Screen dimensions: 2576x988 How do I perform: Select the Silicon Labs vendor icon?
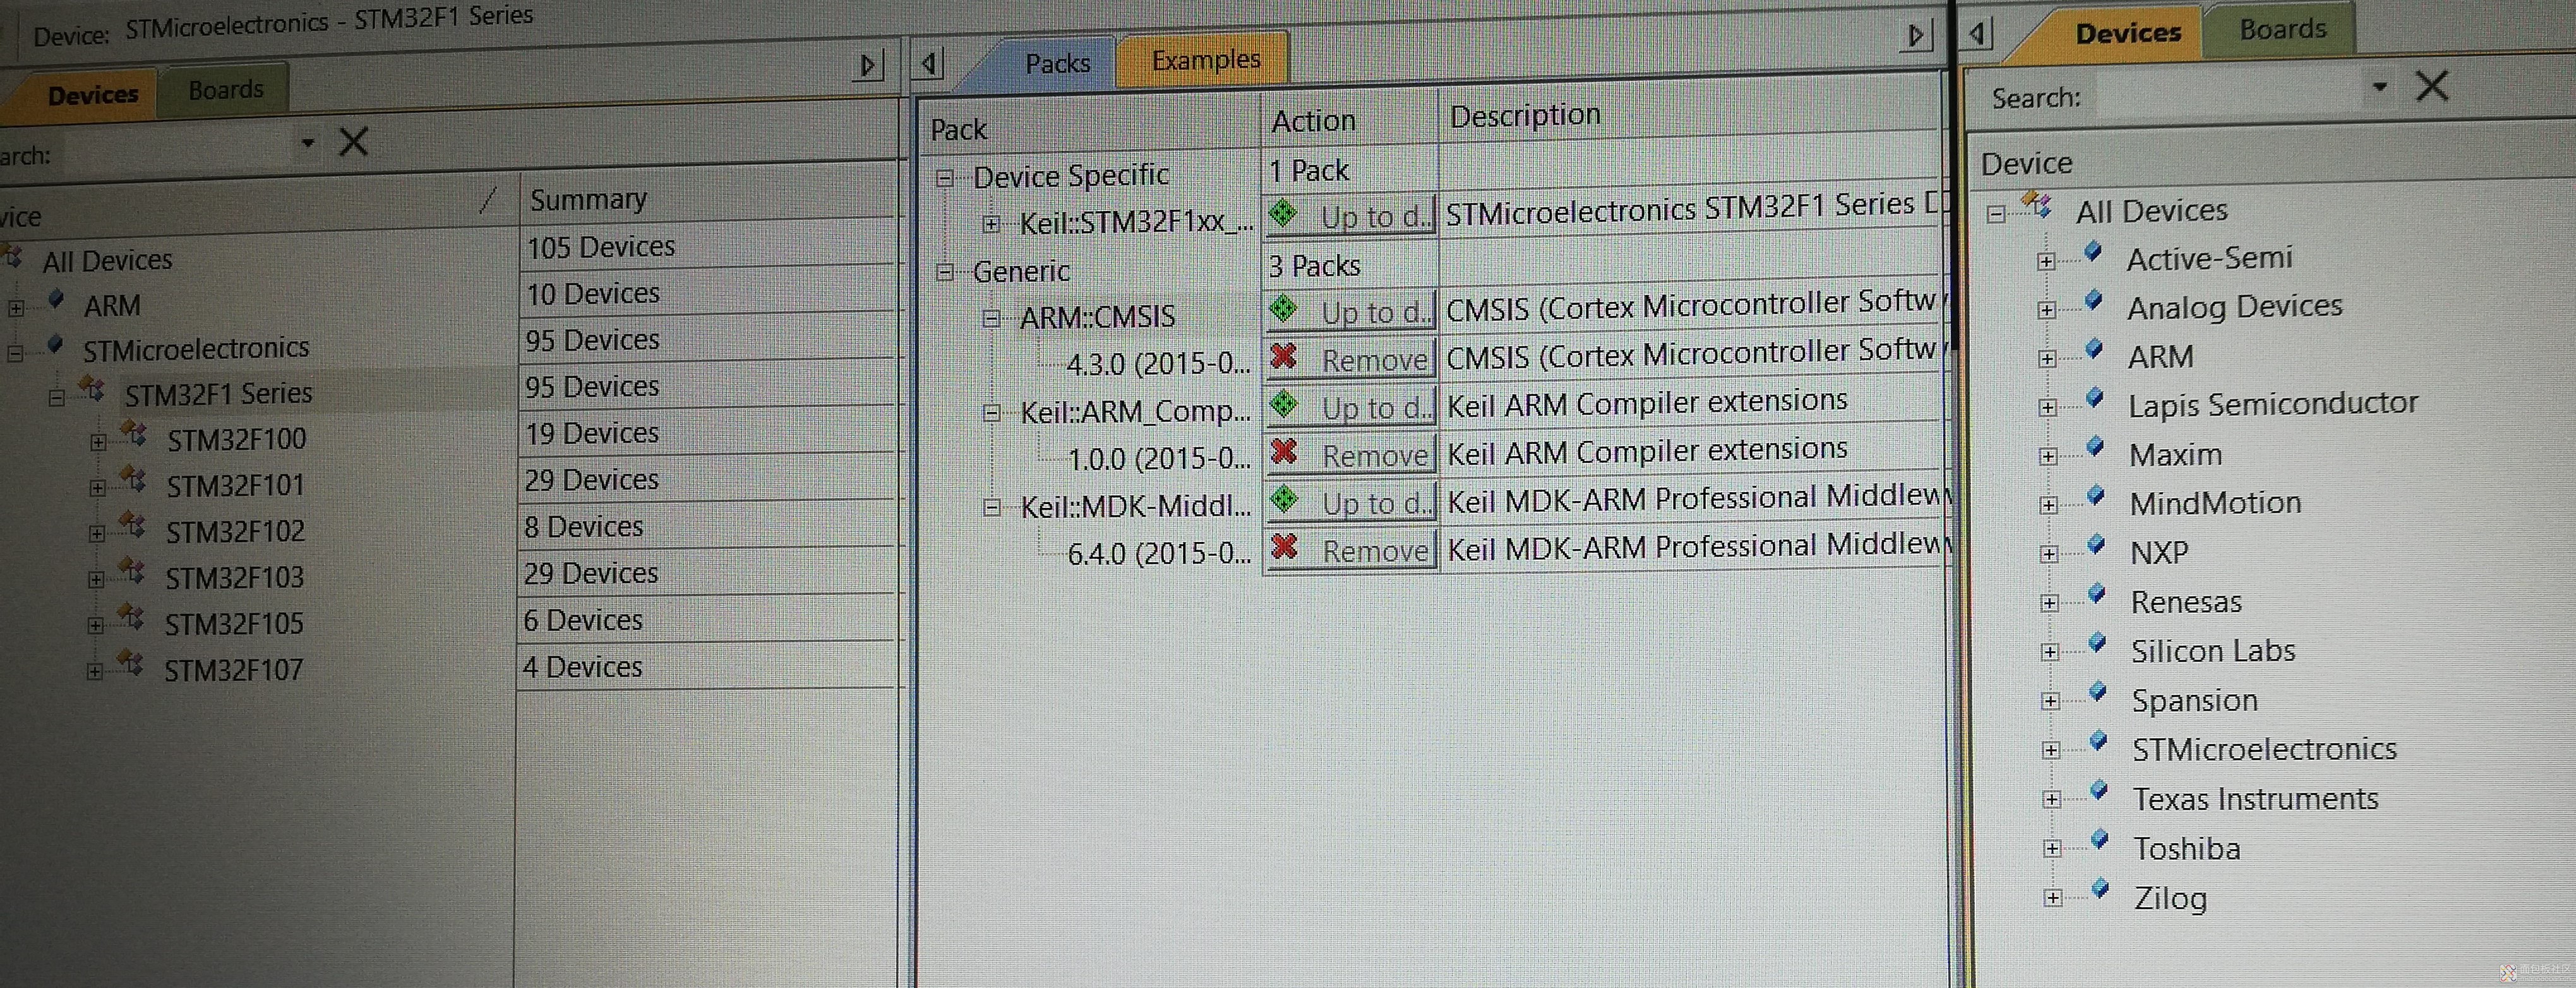pyautogui.click(x=2097, y=644)
